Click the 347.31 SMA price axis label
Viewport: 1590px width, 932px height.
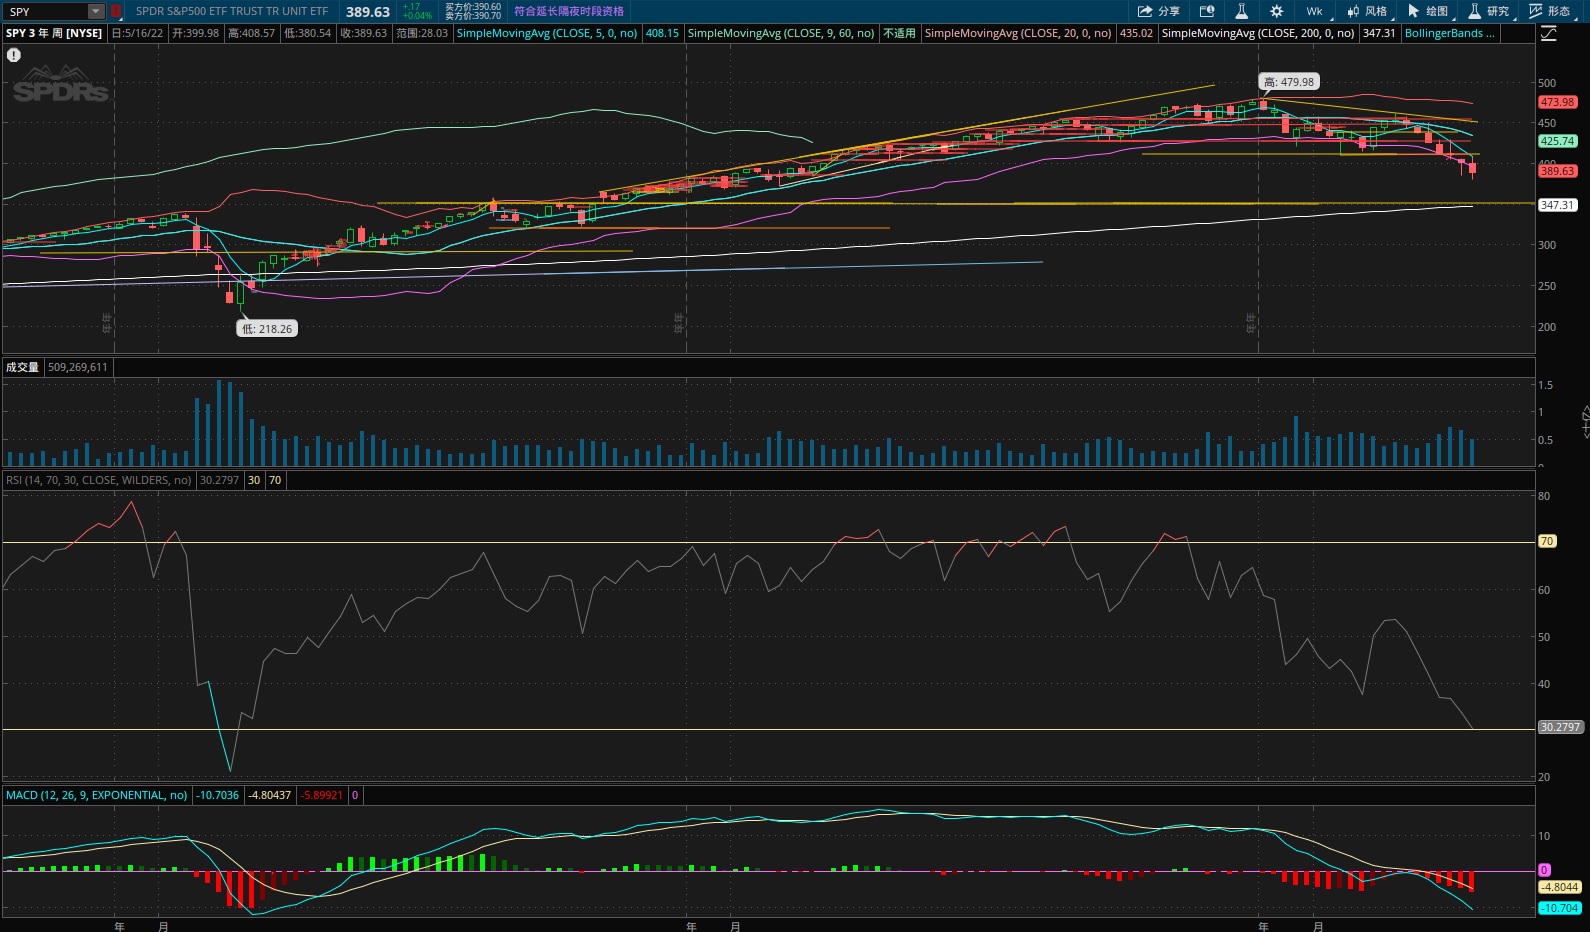point(1557,205)
